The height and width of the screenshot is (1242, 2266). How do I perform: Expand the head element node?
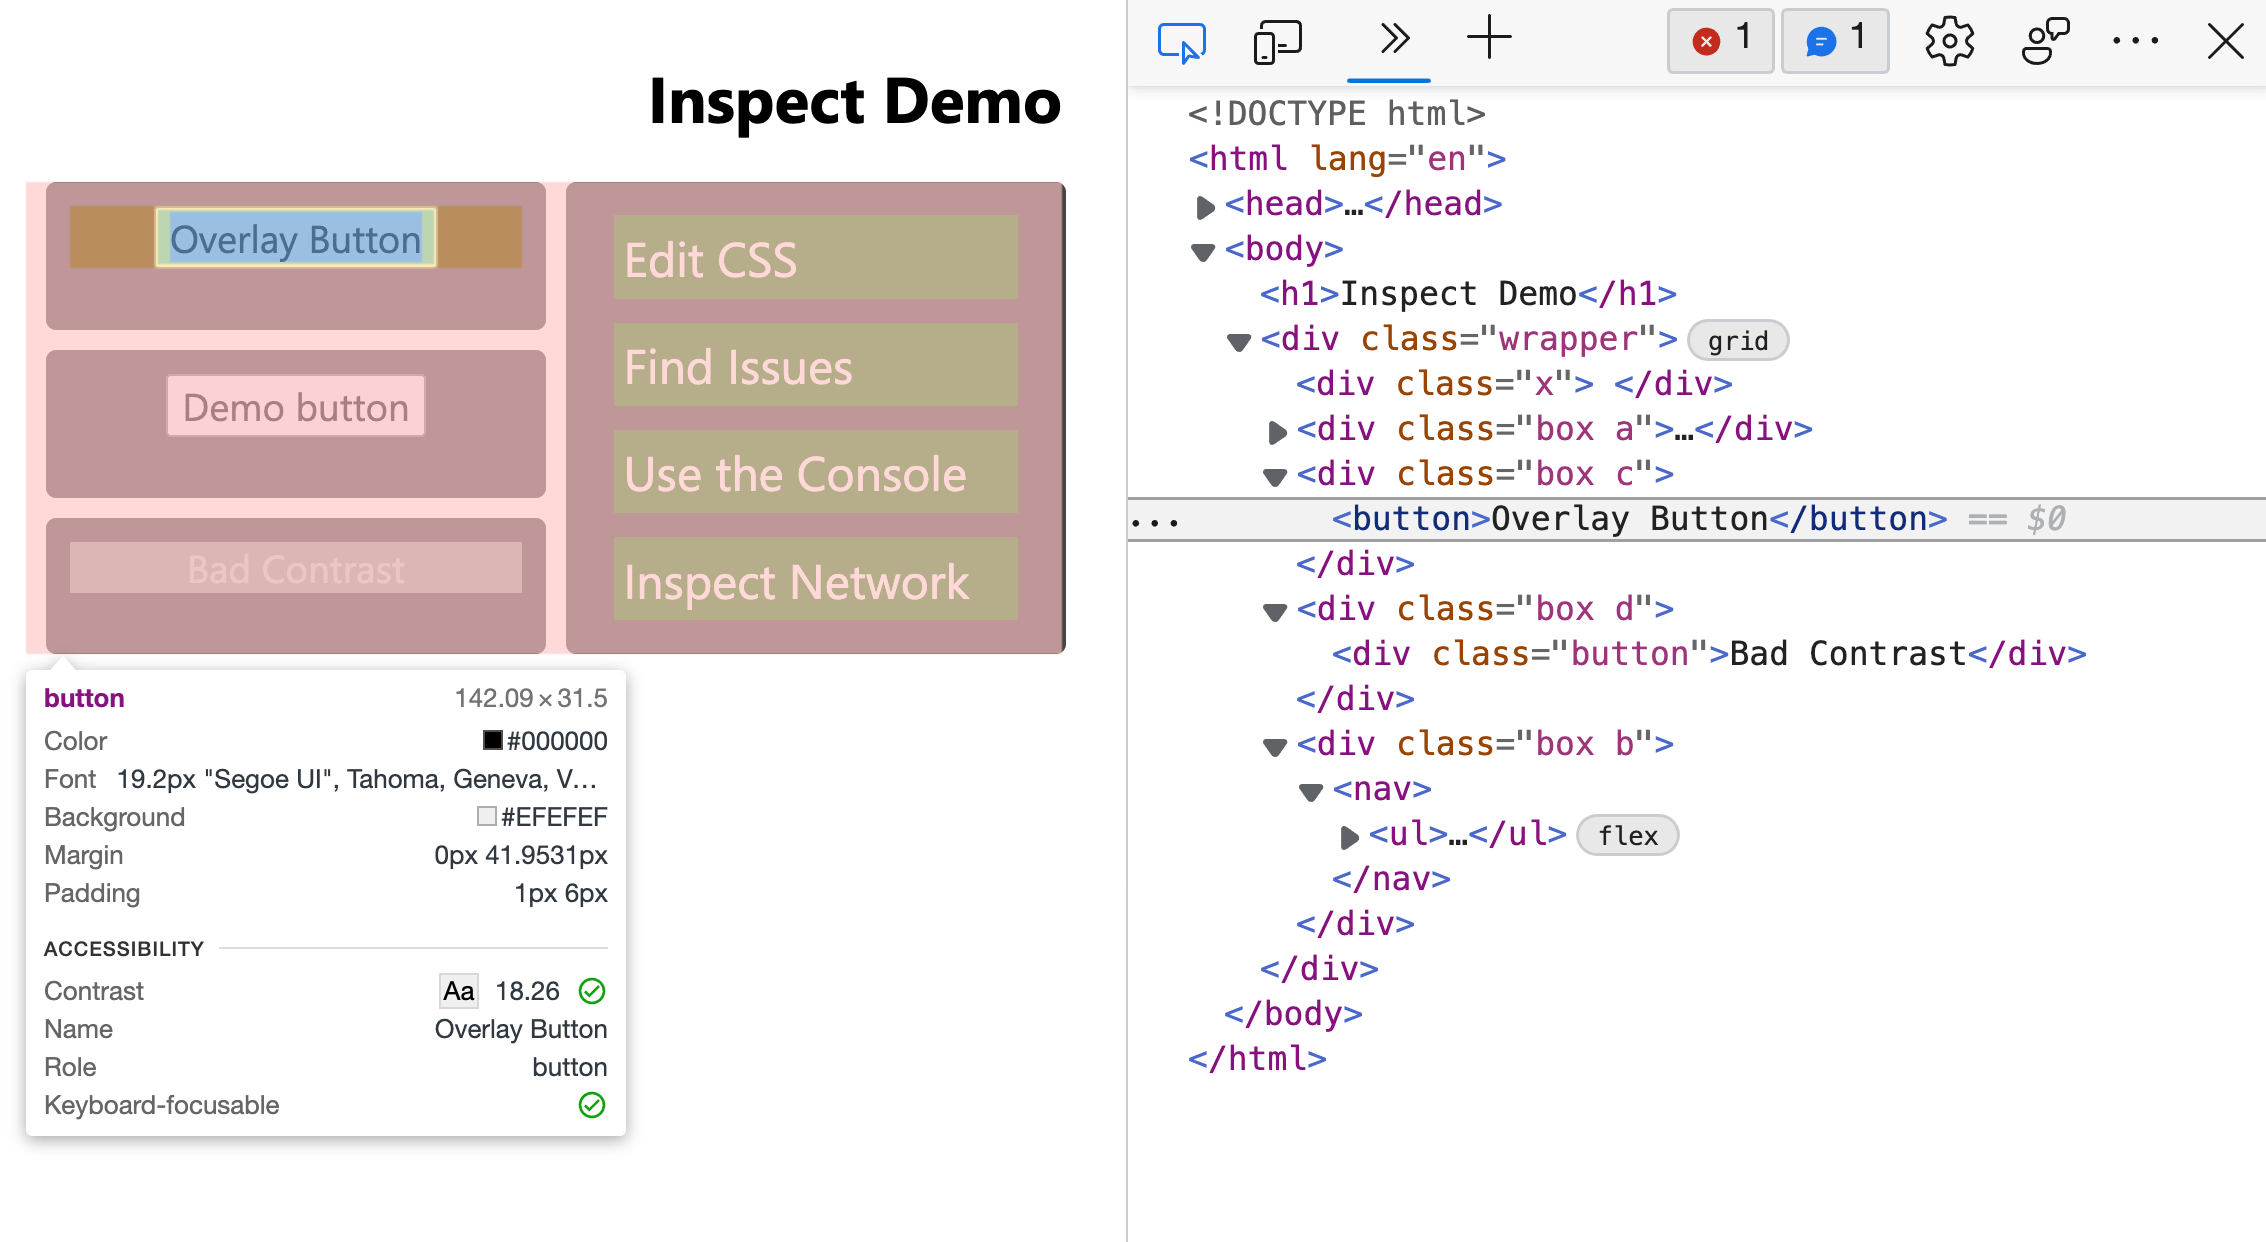[x=1205, y=207]
